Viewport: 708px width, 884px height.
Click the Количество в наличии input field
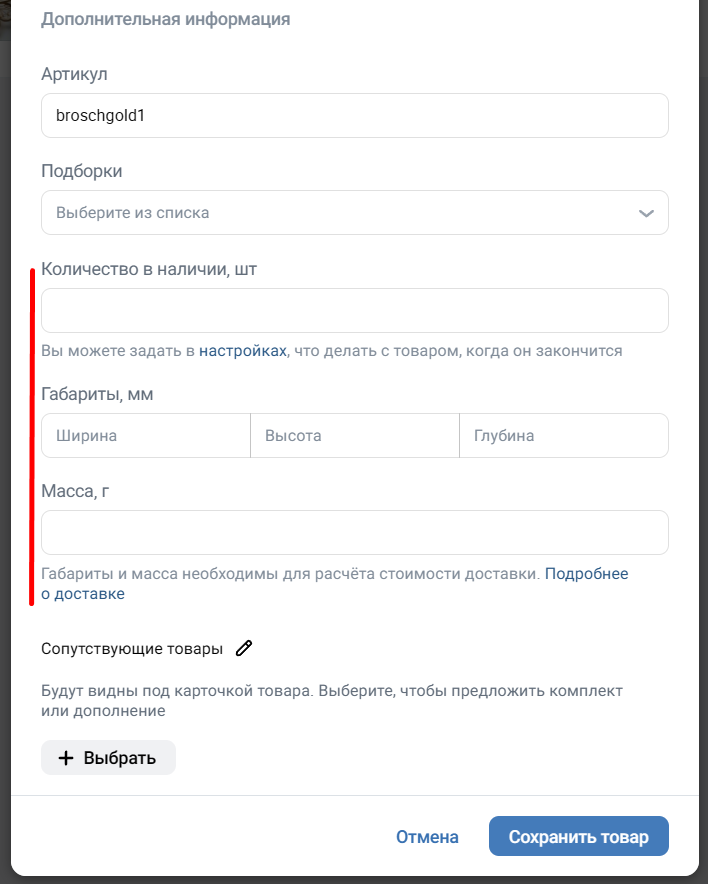pos(354,311)
